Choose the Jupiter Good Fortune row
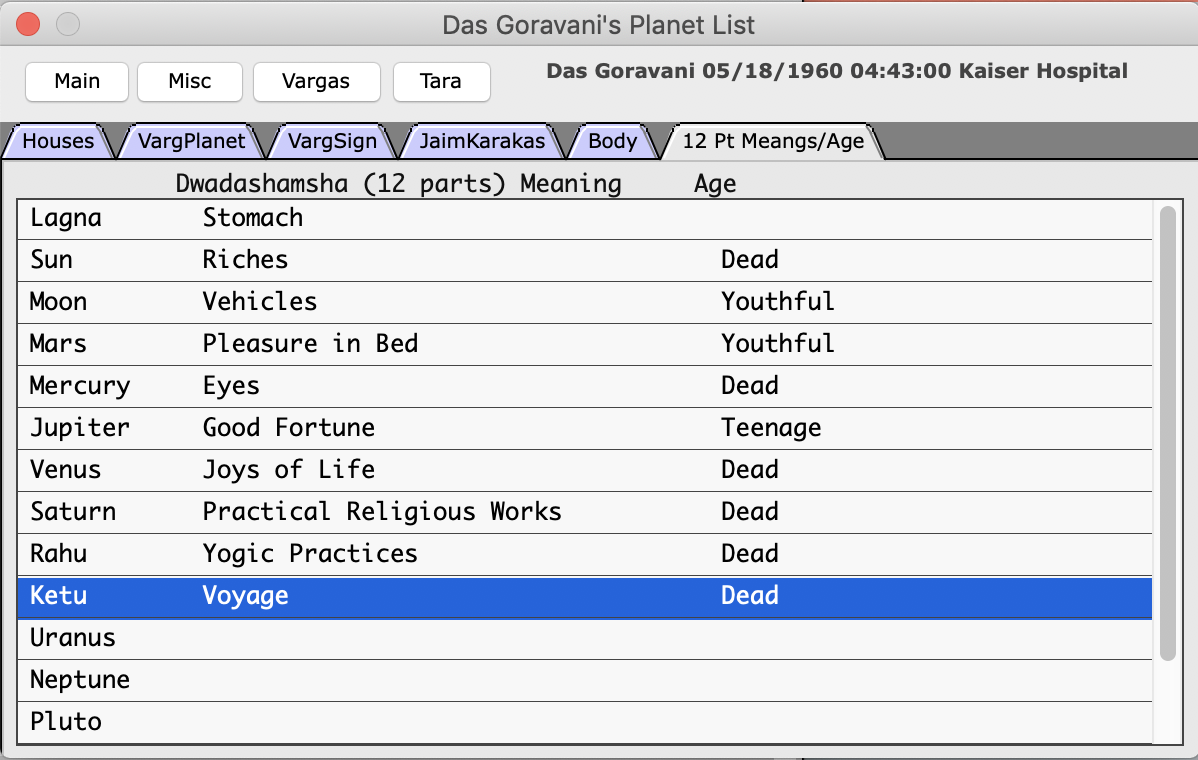1198x760 pixels. click(x=584, y=428)
